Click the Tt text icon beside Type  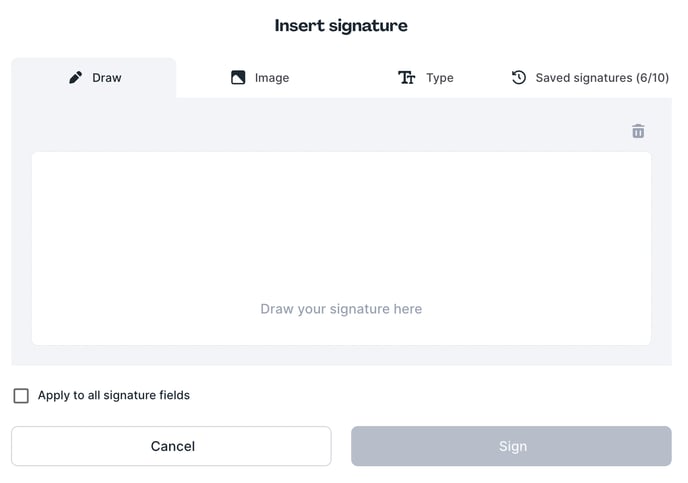click(406, 78)
